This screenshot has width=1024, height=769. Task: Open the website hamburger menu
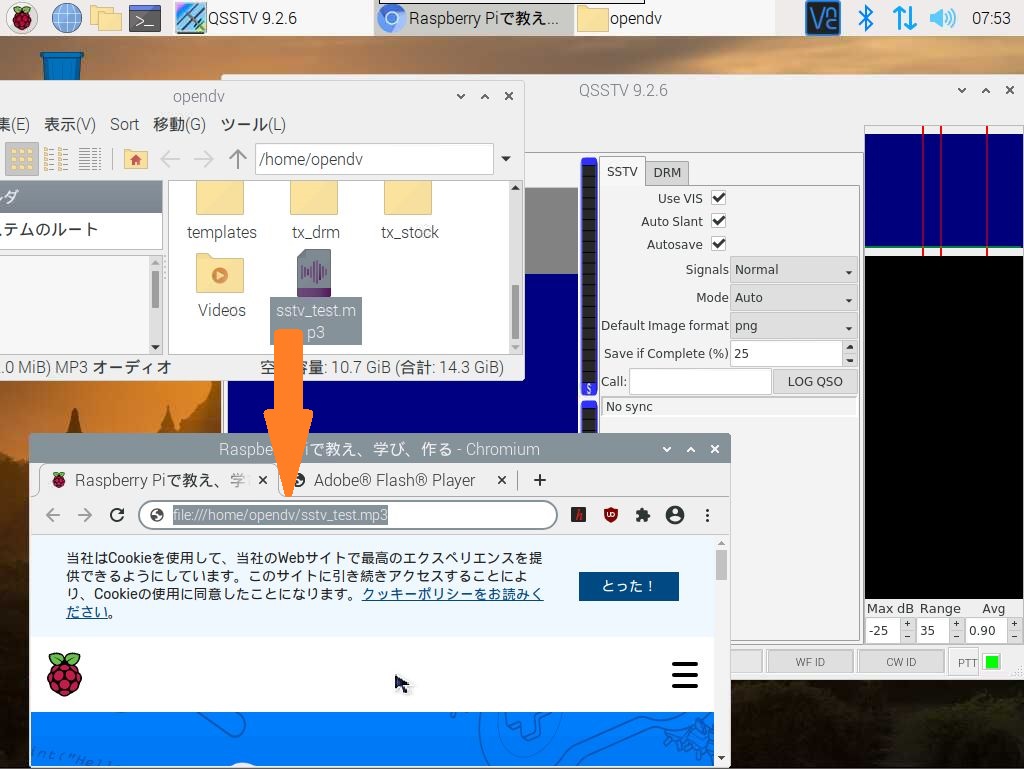click(x=685, y=675)
